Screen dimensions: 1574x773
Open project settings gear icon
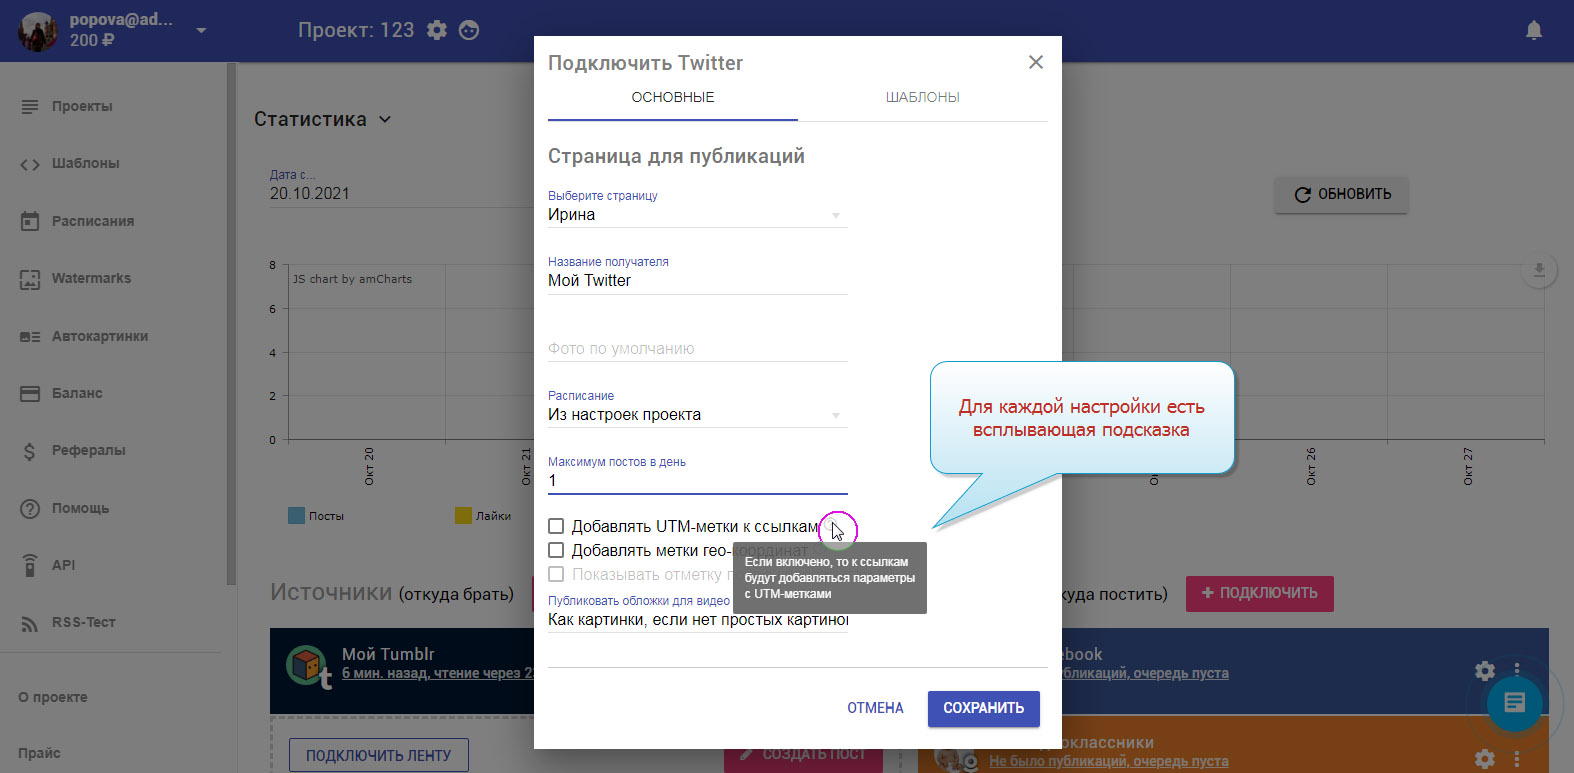pyautogui.click(x=437, y=30)
